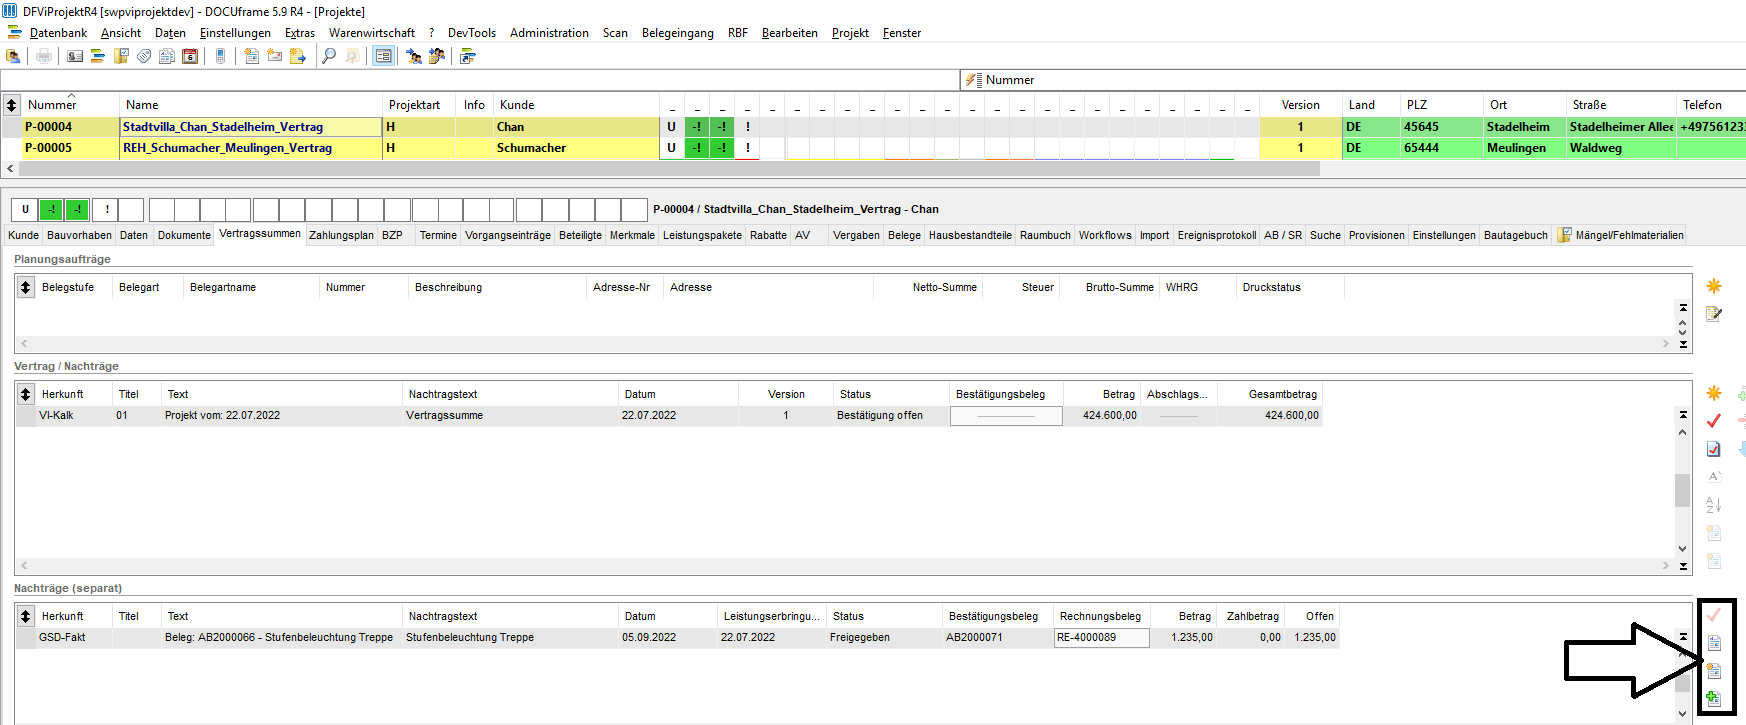The width and height of the screenshot is (1746, 725).
Task: Click the note with blue arrow icon
Action: (297, 57)
